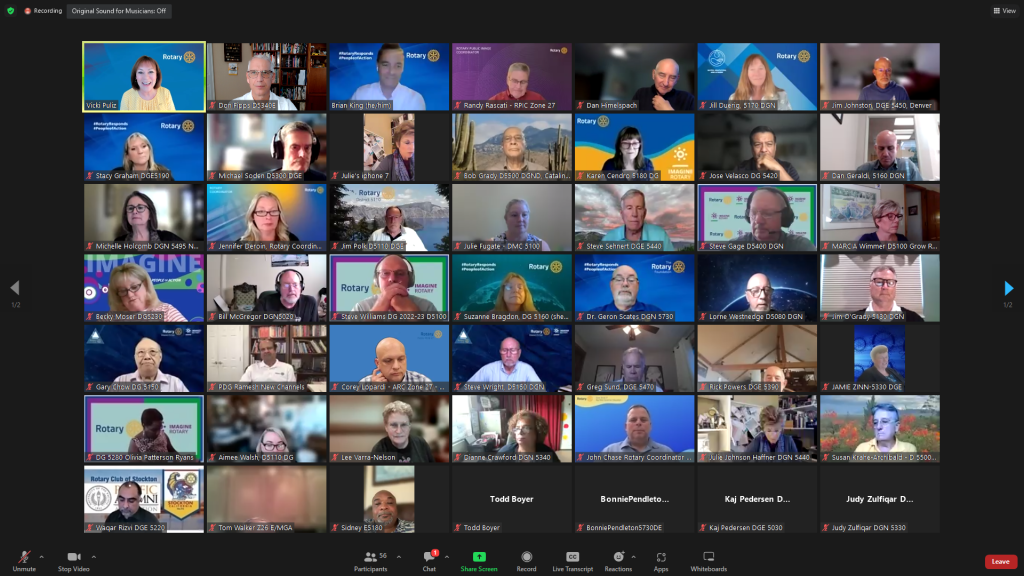Click the red Leave button
The height and width of the screenshot is (576, 1024).
(1000, 562)
